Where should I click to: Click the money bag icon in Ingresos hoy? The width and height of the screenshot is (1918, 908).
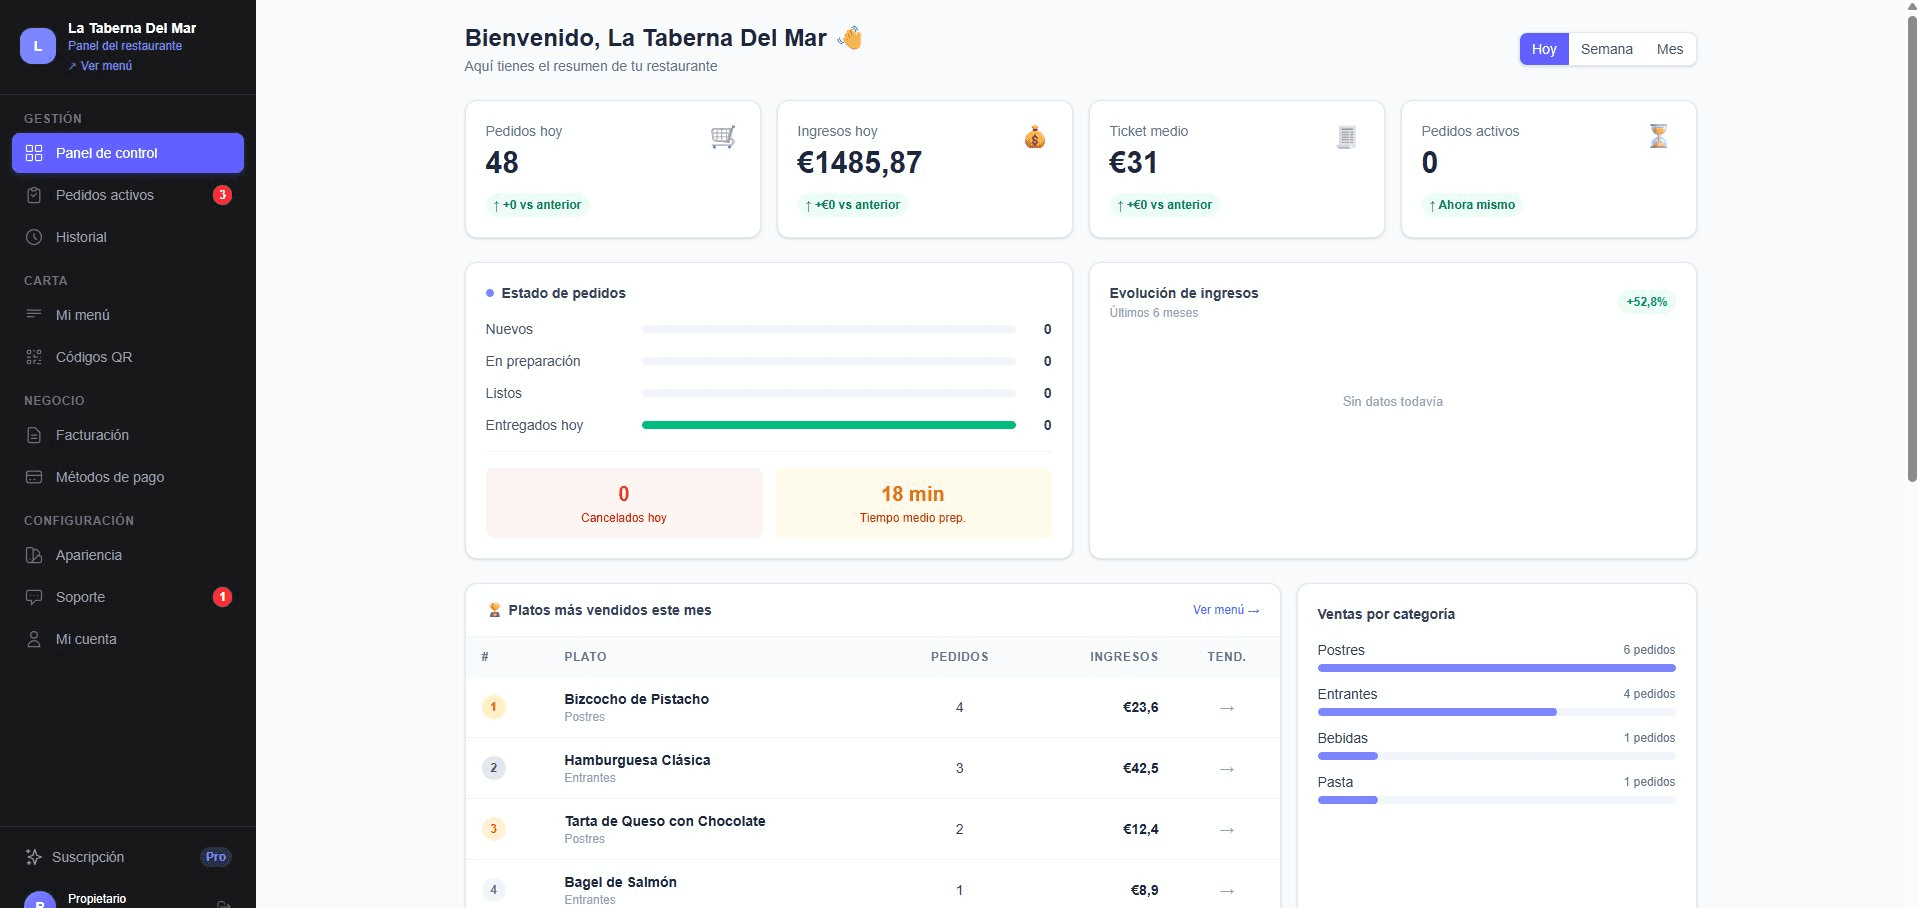coord(1035,137)
